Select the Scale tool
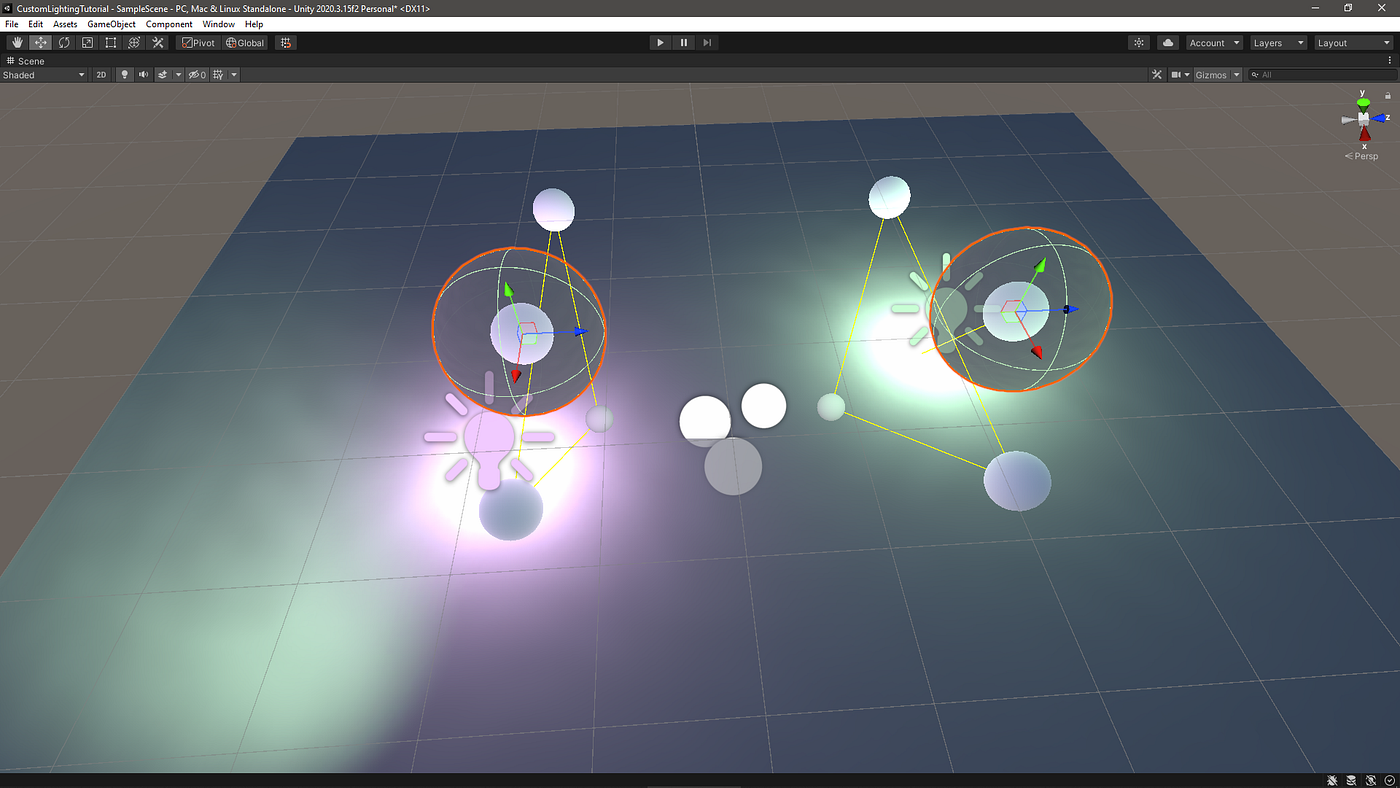 coord(87,42)
